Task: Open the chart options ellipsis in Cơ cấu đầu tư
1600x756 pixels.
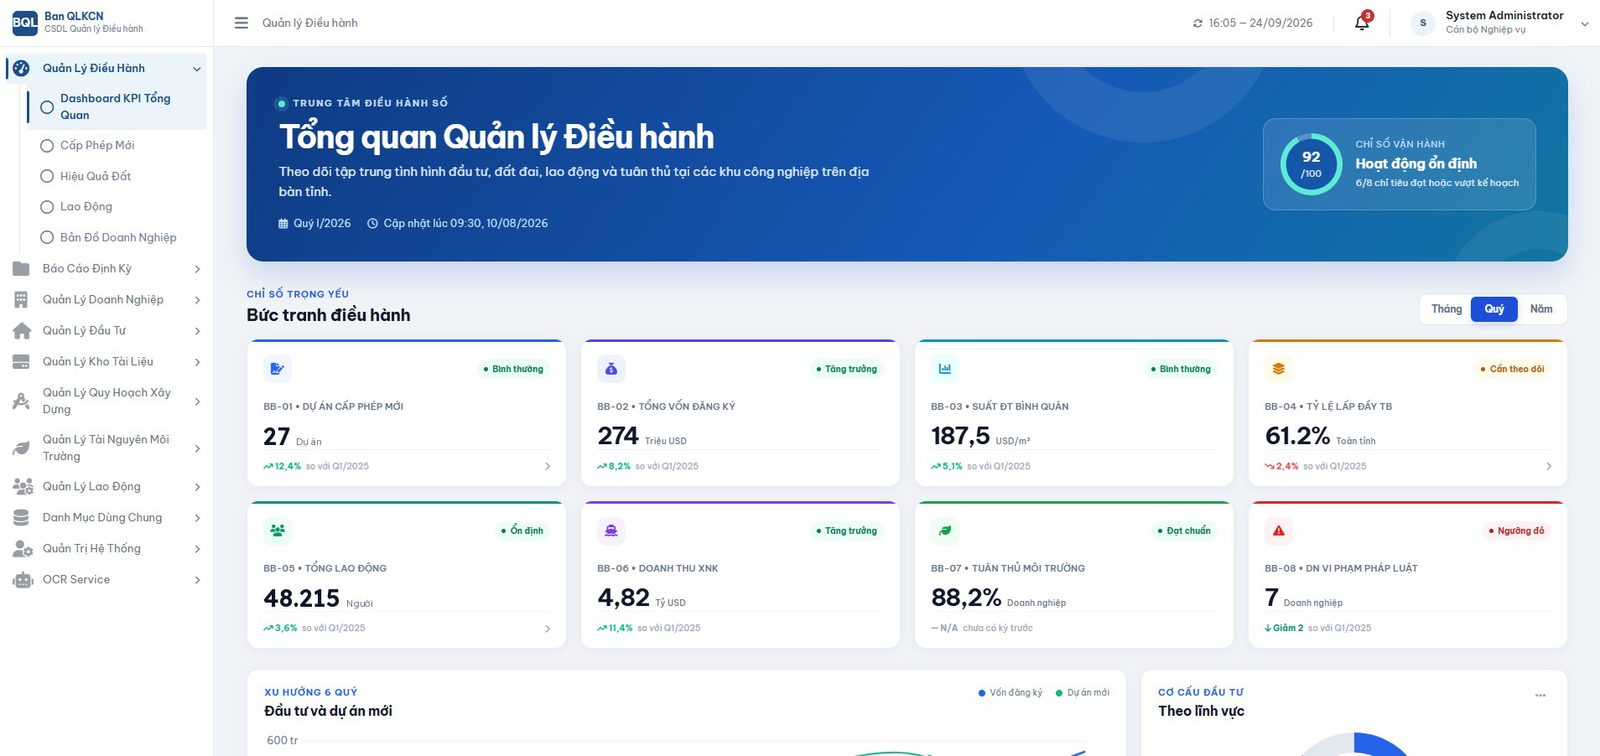Action: [x=1540, y=695]
